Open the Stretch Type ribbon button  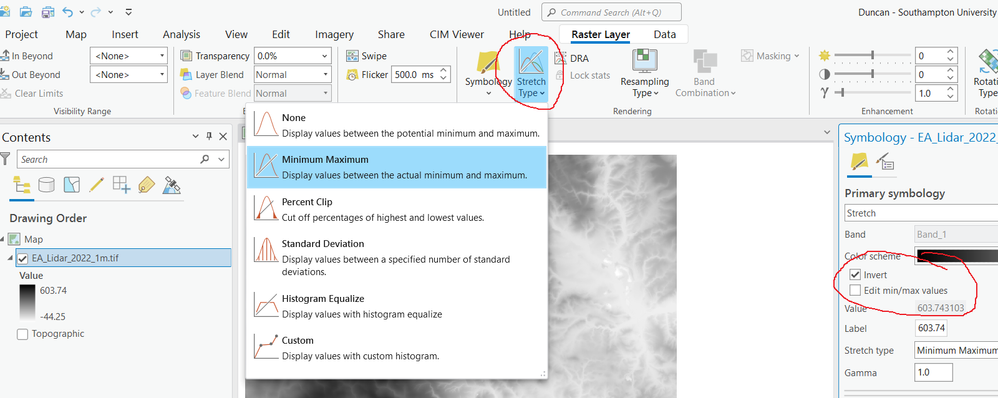531,74
